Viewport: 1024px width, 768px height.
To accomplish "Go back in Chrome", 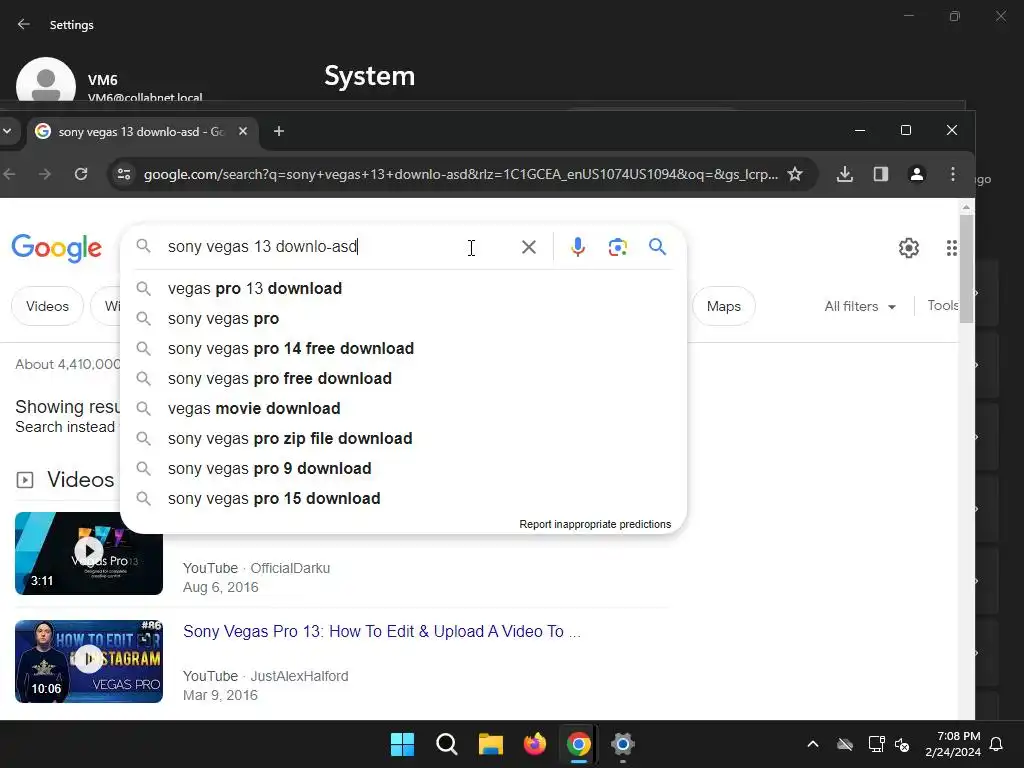I will click(9, 174).
